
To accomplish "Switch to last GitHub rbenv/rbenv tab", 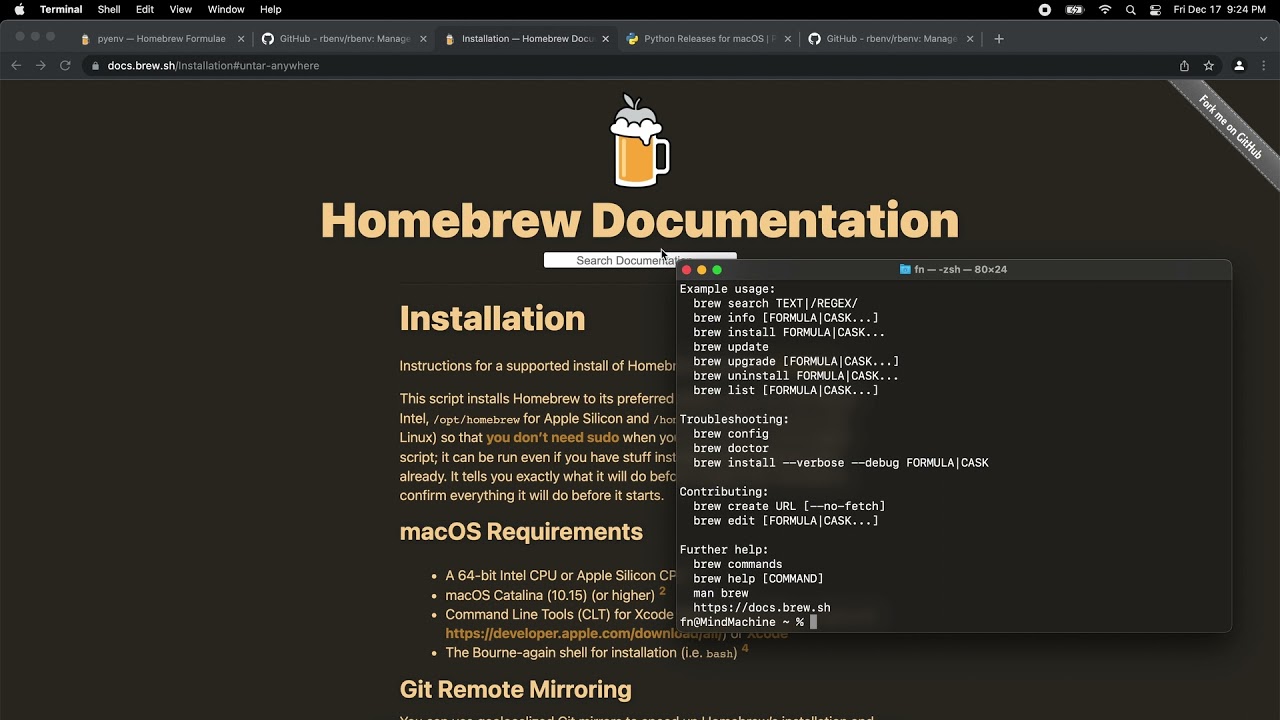I will [891, 39].
